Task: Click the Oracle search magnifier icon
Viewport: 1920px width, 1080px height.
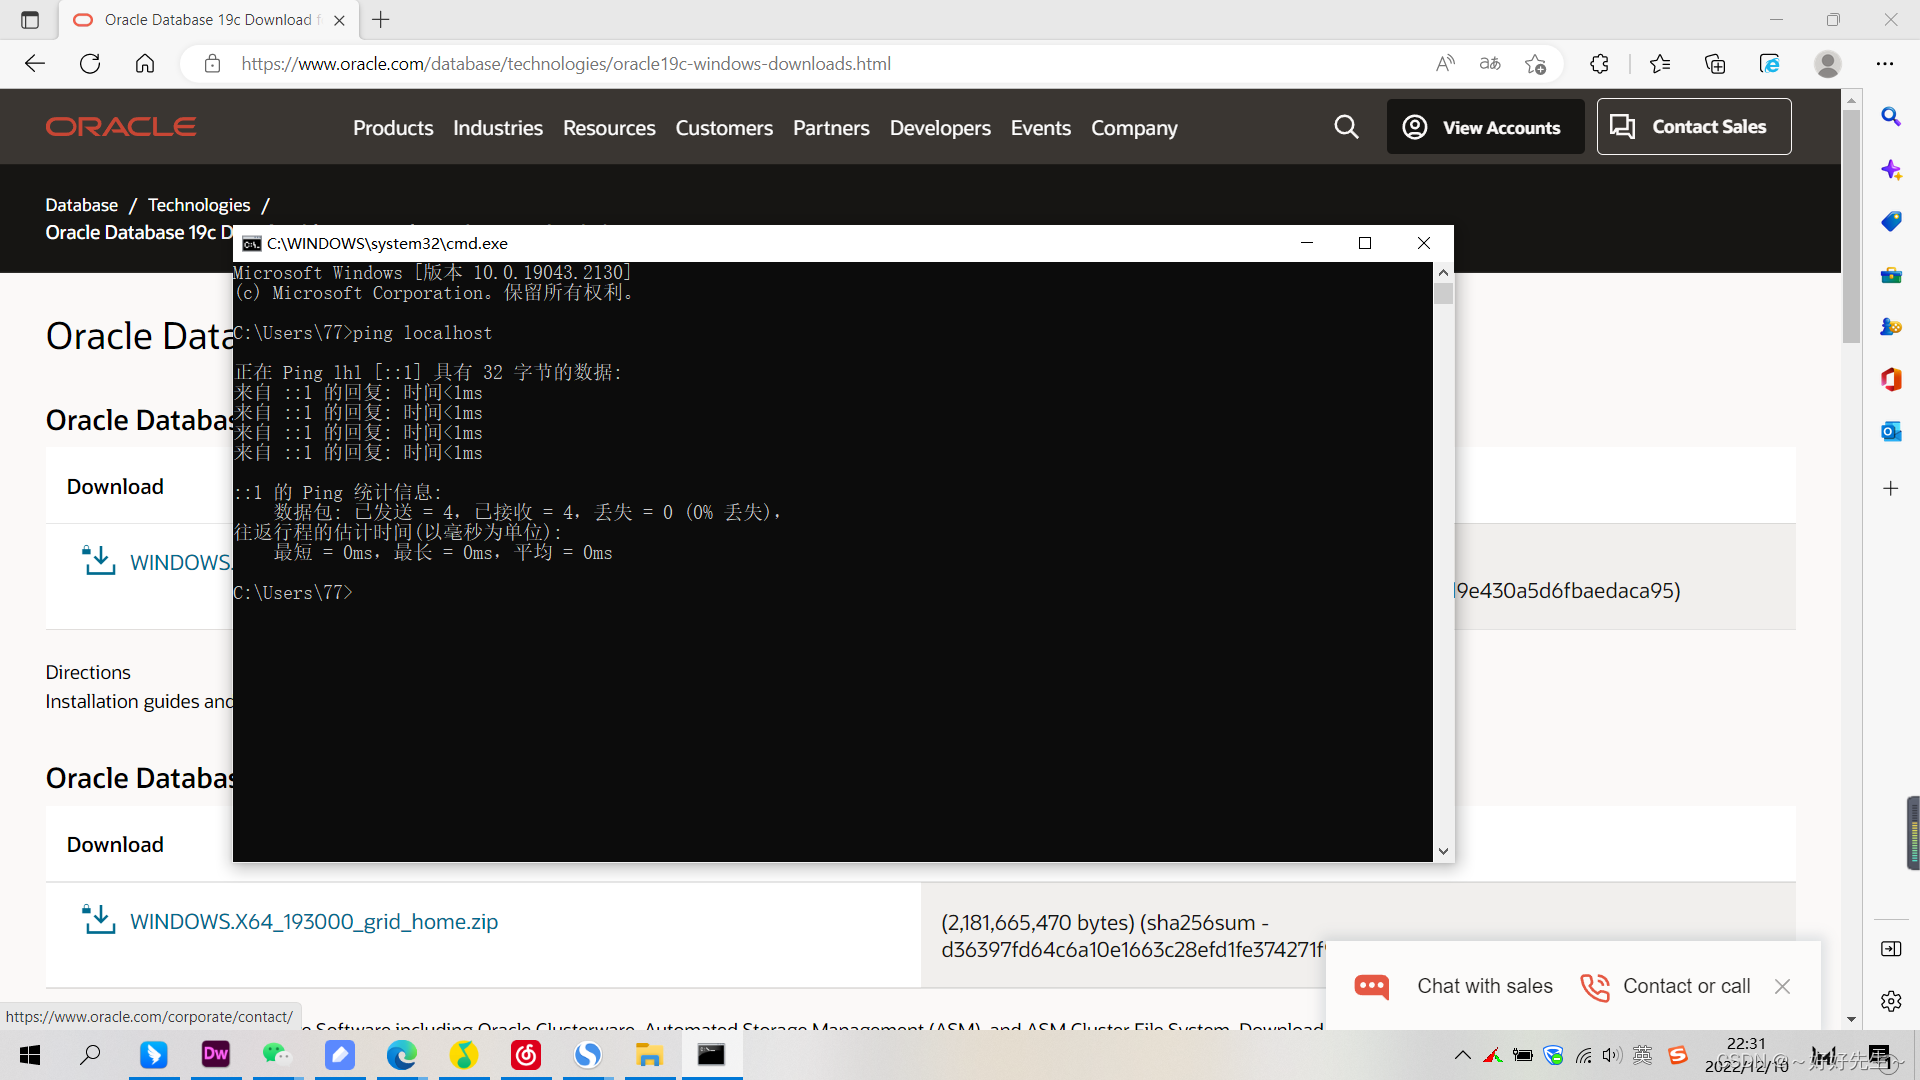Action: click(1346, 127)
